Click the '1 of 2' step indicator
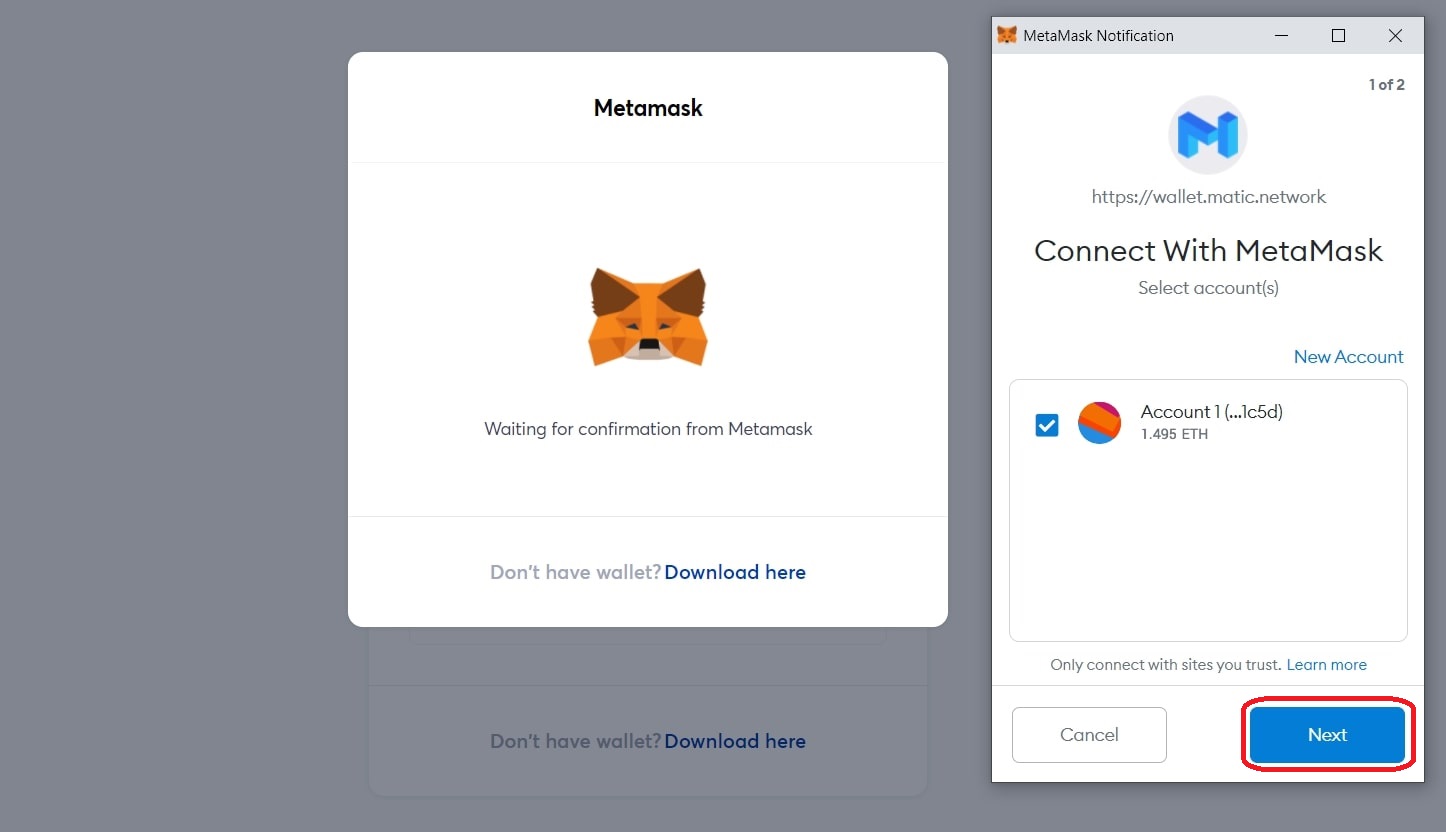The width and height of the screenshot is (1446, 832). (x=1387, y=84)
